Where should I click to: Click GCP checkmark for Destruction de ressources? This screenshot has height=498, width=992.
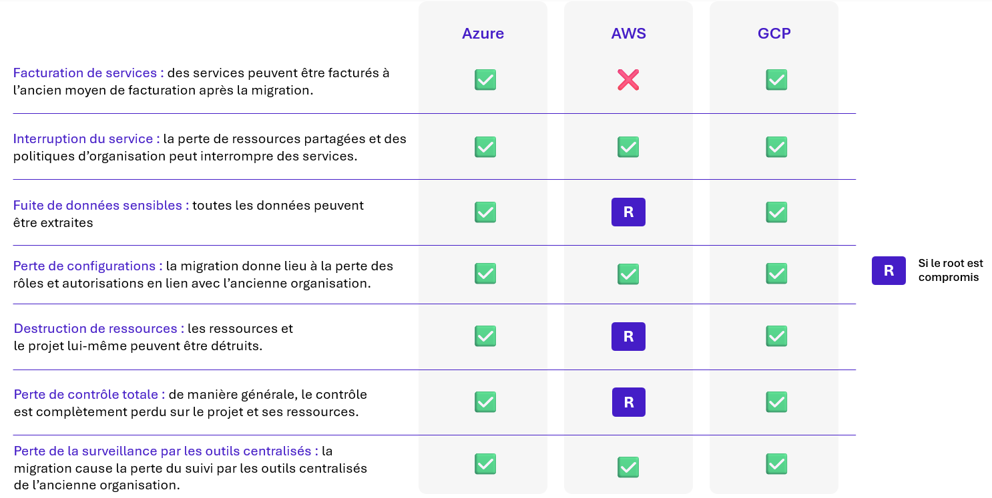[x=776, y=336]
